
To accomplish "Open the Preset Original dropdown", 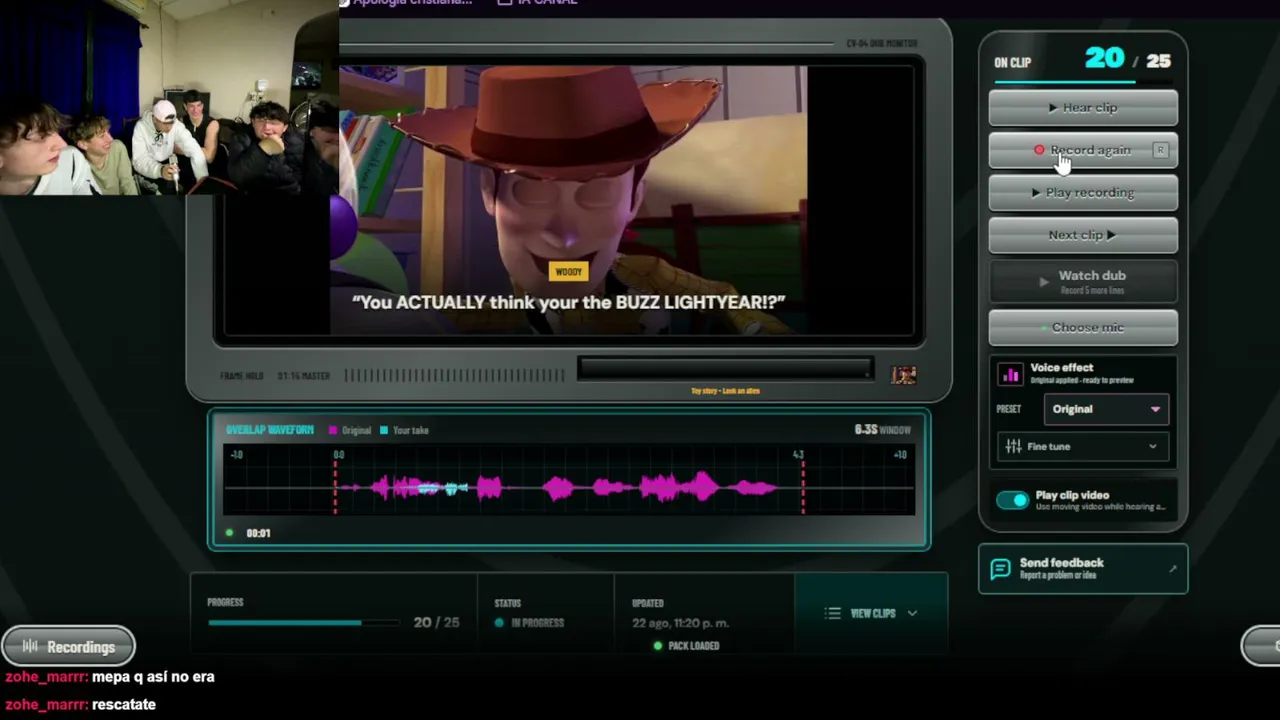I will [x=1105, y=409].
